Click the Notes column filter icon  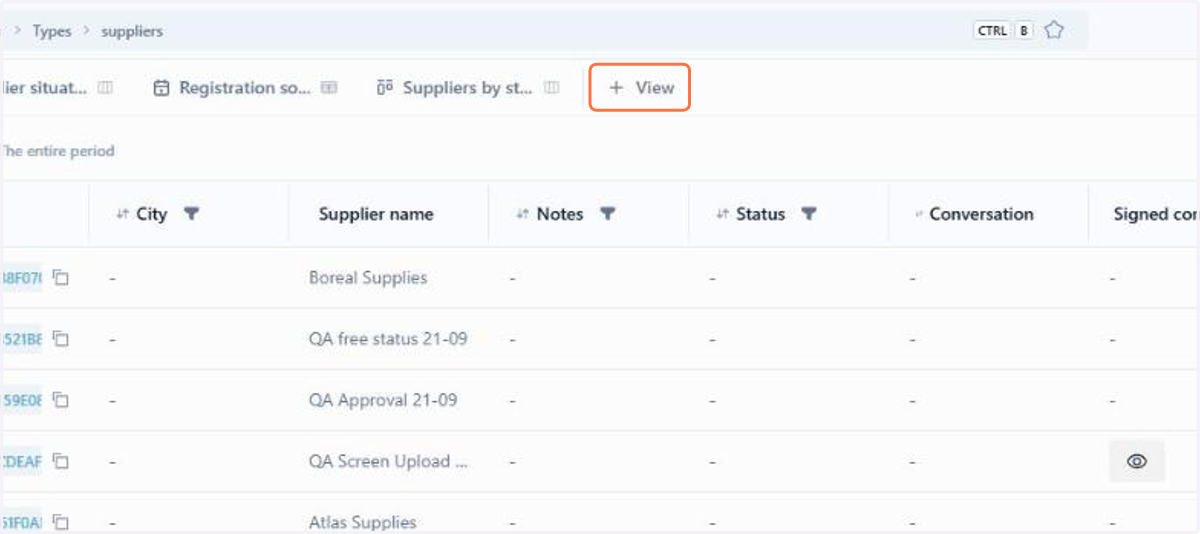click(607, 214)
